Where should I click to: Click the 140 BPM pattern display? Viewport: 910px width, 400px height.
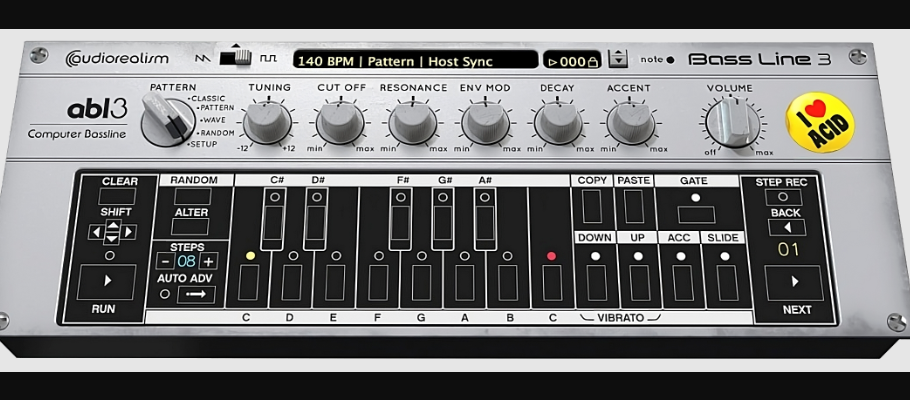tap(415, 60)
